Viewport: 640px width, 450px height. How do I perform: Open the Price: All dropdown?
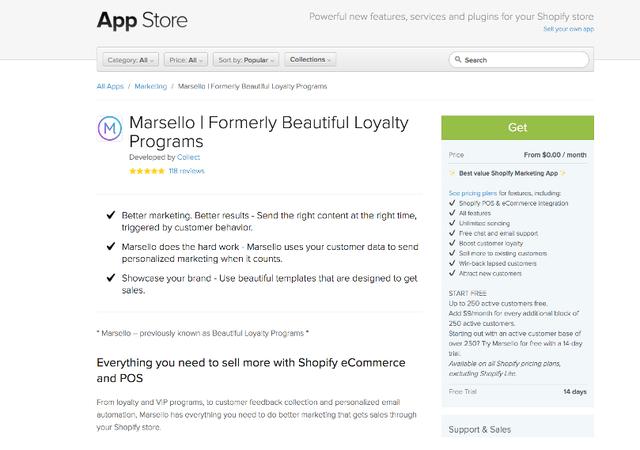click(186, 60)
